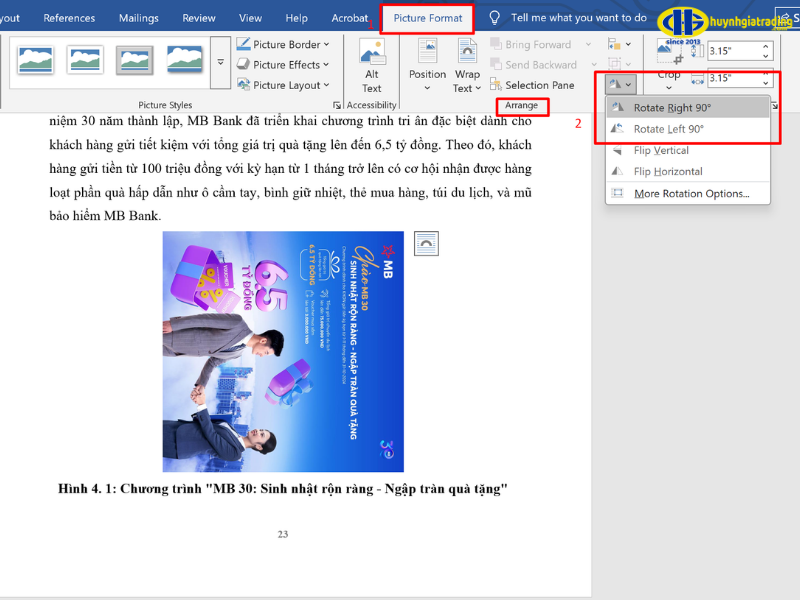
Task: Click the Picture Layout icon
Action: point(243,85)
